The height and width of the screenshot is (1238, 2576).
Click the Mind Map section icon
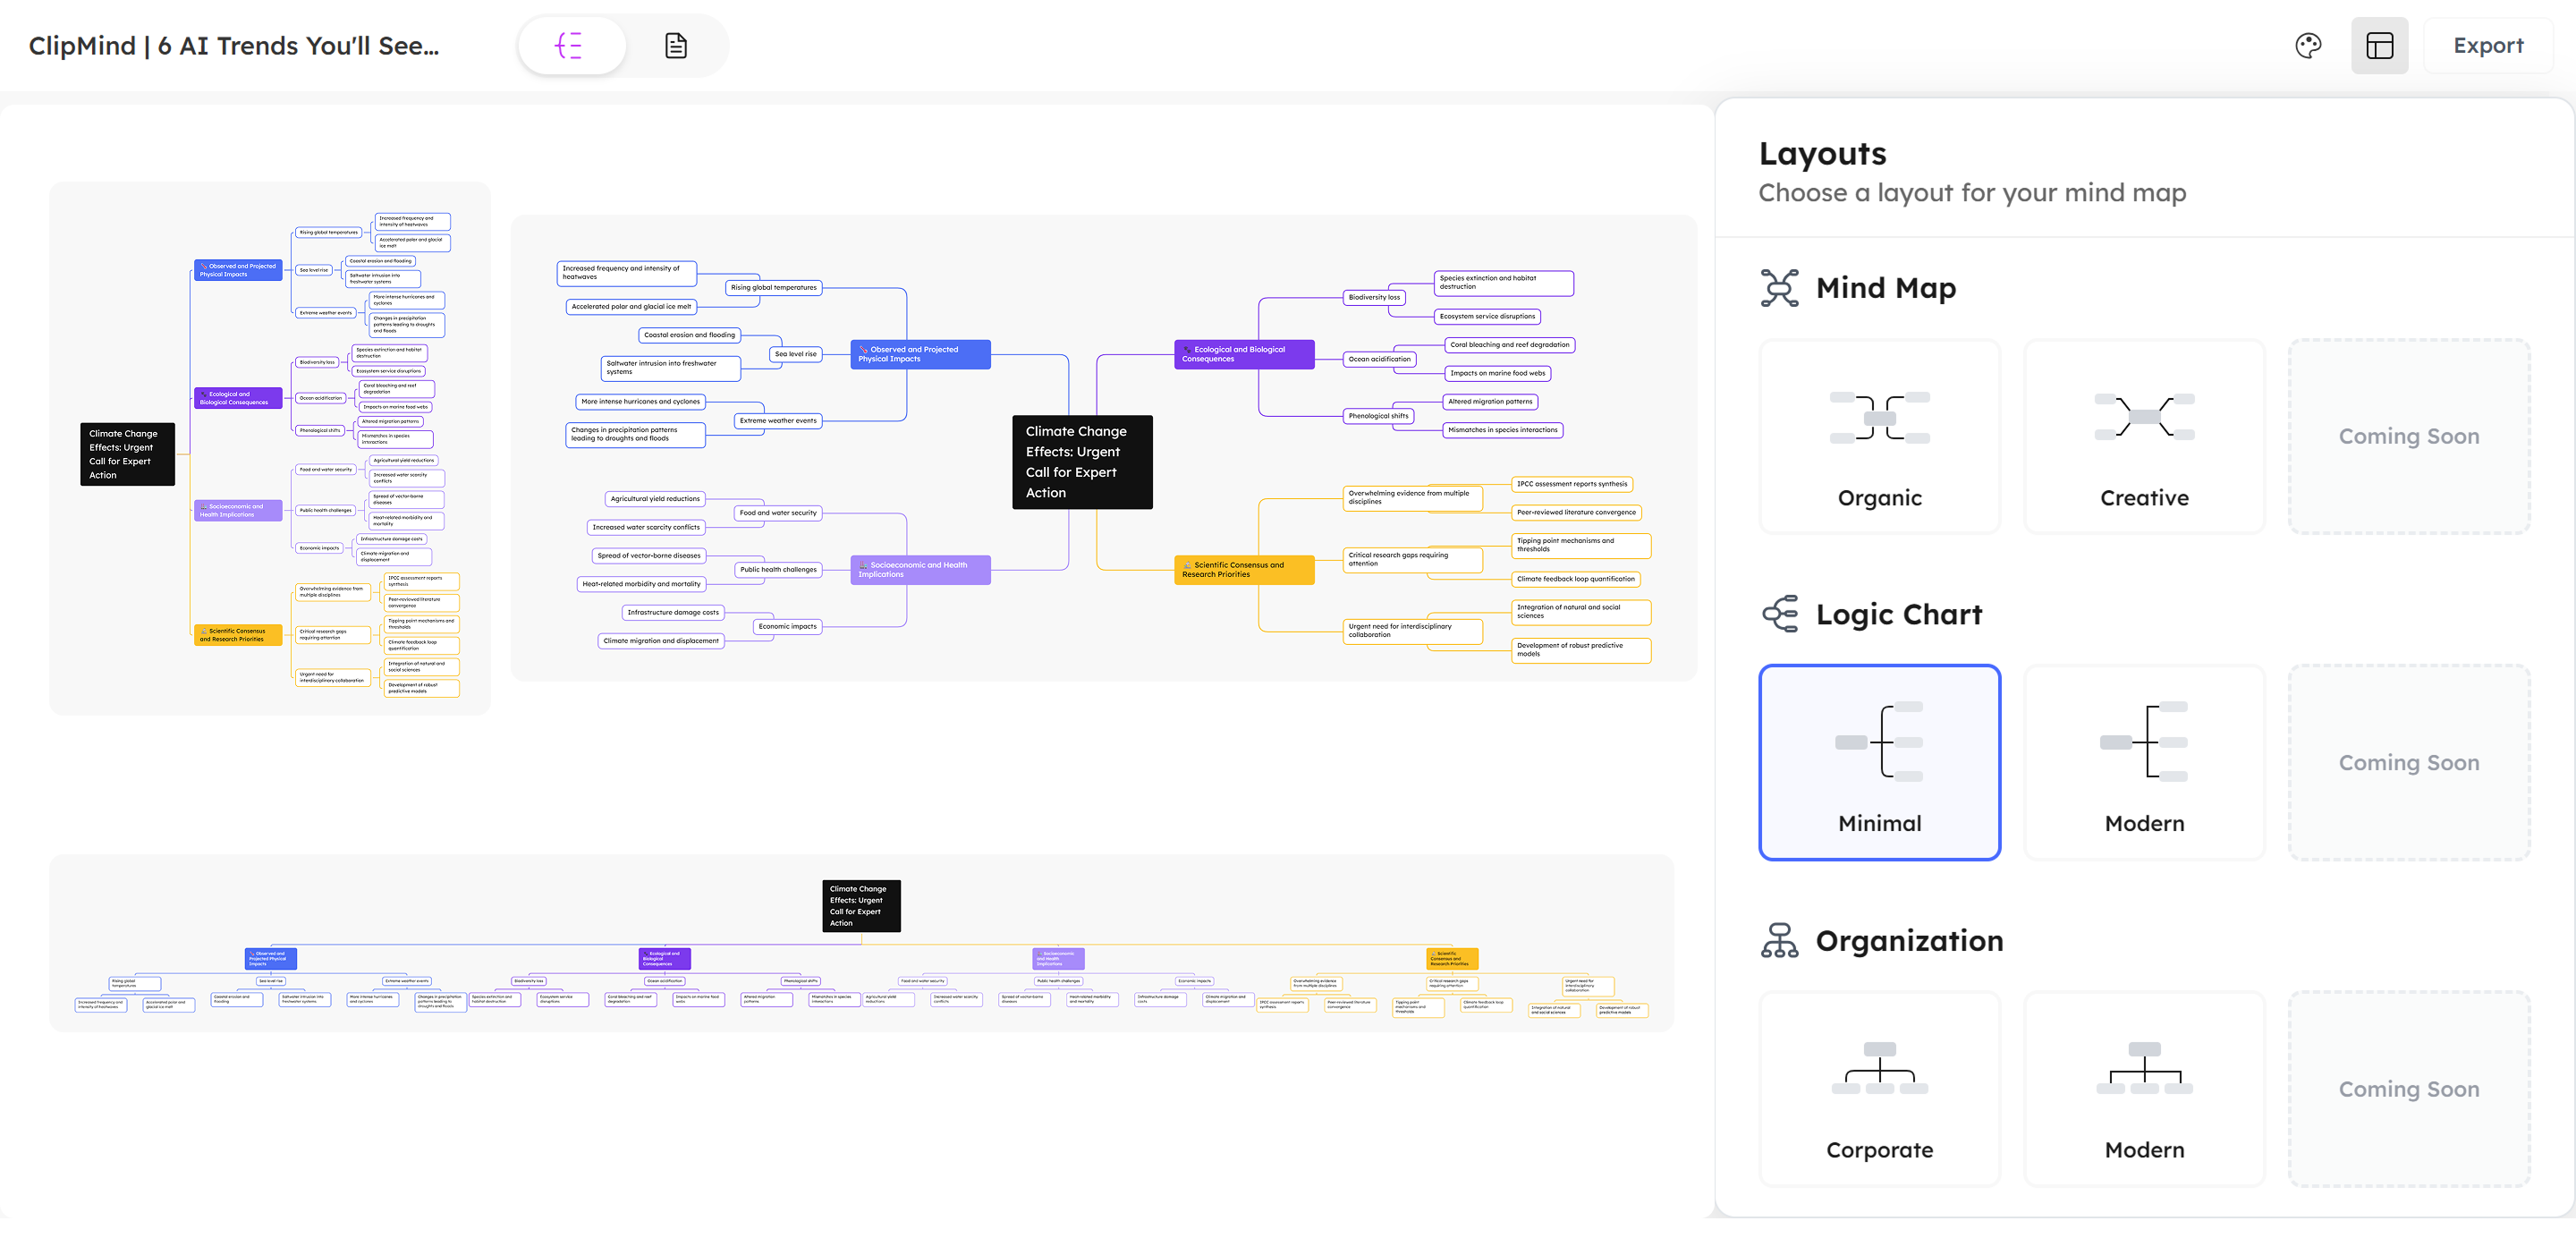[1779, 288]
